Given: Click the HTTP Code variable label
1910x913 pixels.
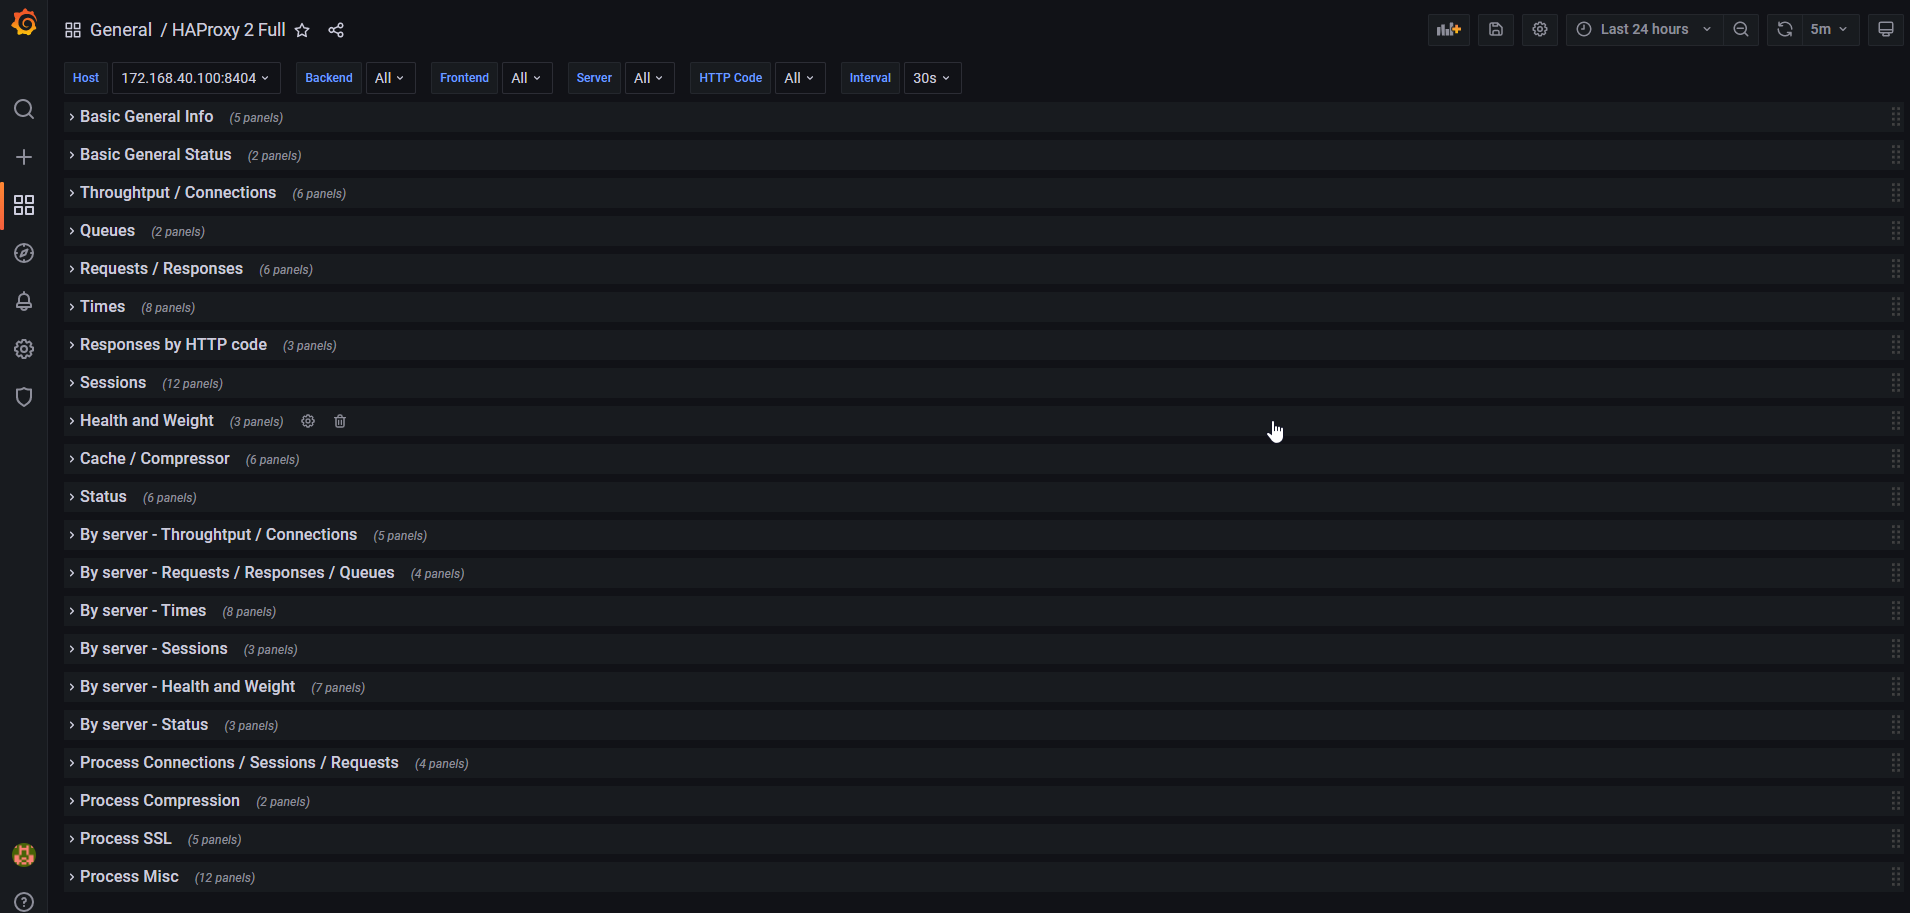Looking at the screenshot, I should click(731, 78).
